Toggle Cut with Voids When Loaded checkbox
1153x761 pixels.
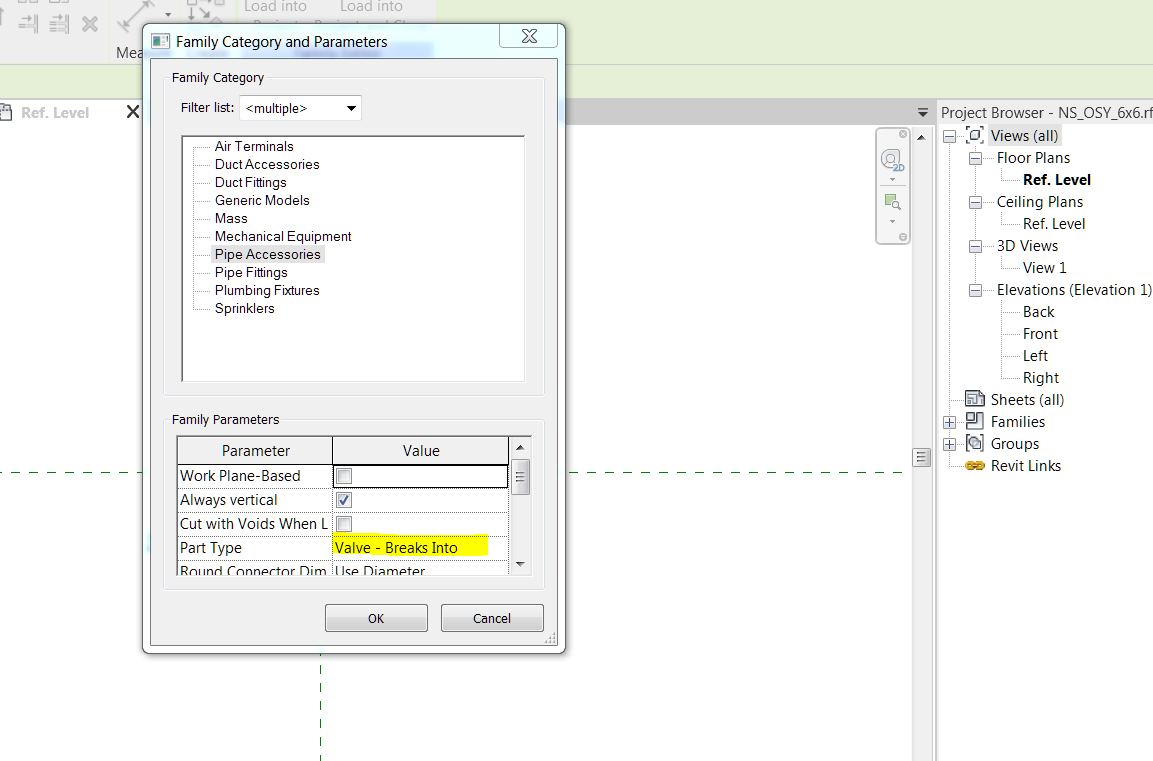(x=343, y=524)
